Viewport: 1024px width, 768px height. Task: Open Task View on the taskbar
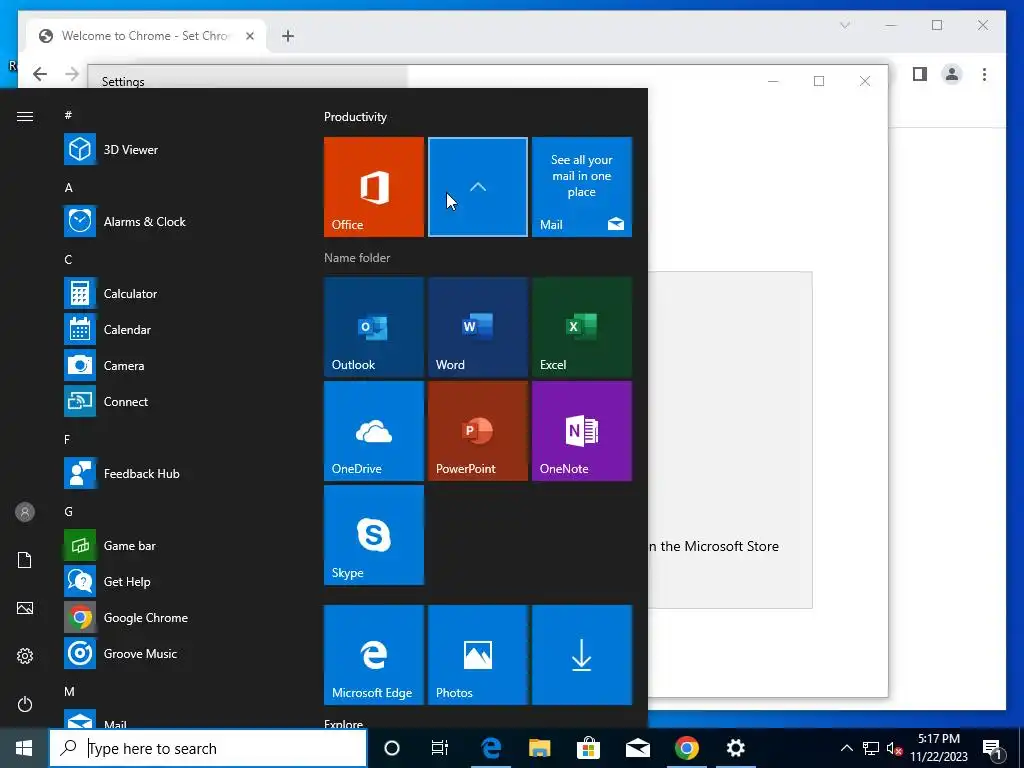(x=440, y=748)
